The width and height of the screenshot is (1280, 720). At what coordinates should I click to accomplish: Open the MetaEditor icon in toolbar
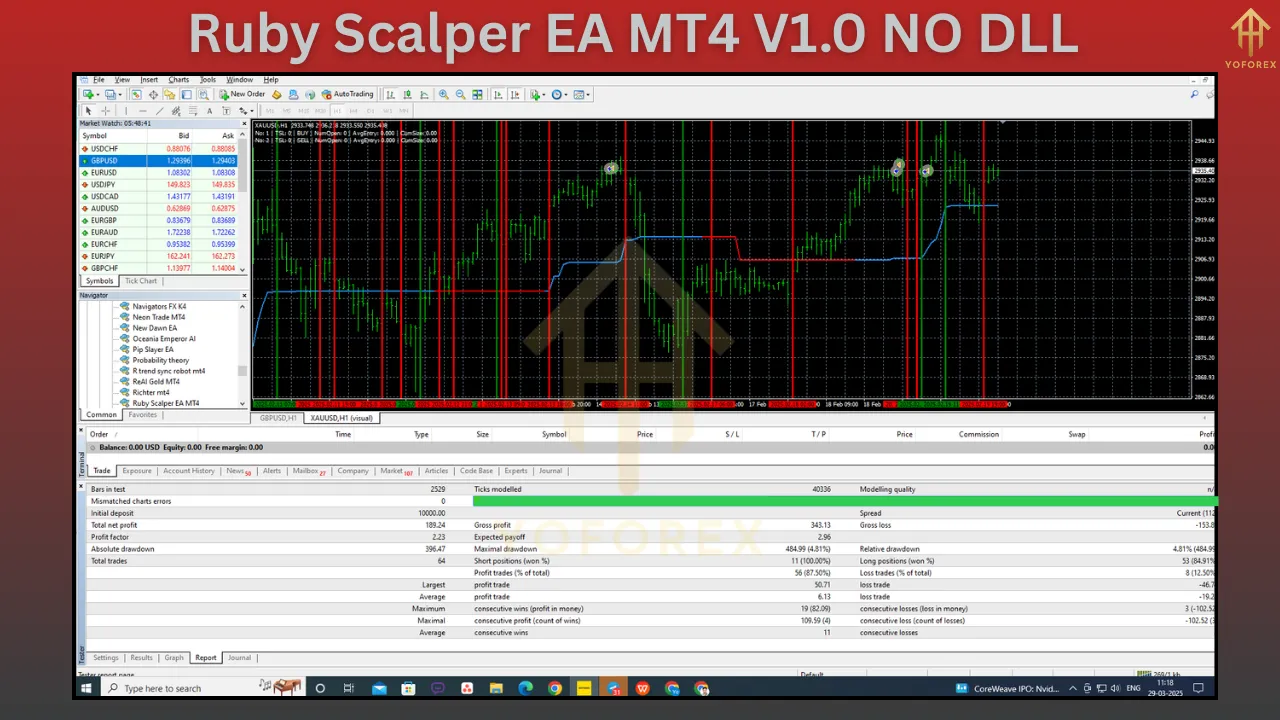[277, 94]
